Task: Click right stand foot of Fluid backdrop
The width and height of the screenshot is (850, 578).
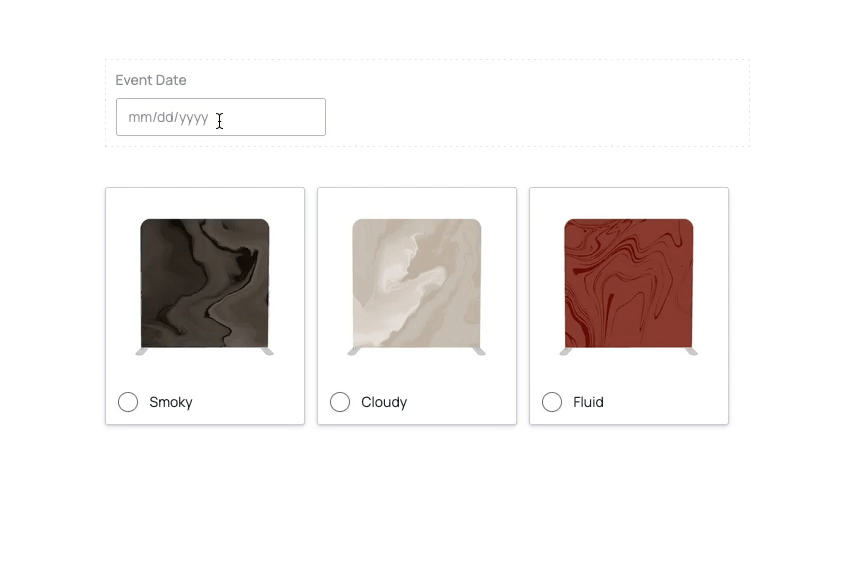Action: [x=692, y=352]
